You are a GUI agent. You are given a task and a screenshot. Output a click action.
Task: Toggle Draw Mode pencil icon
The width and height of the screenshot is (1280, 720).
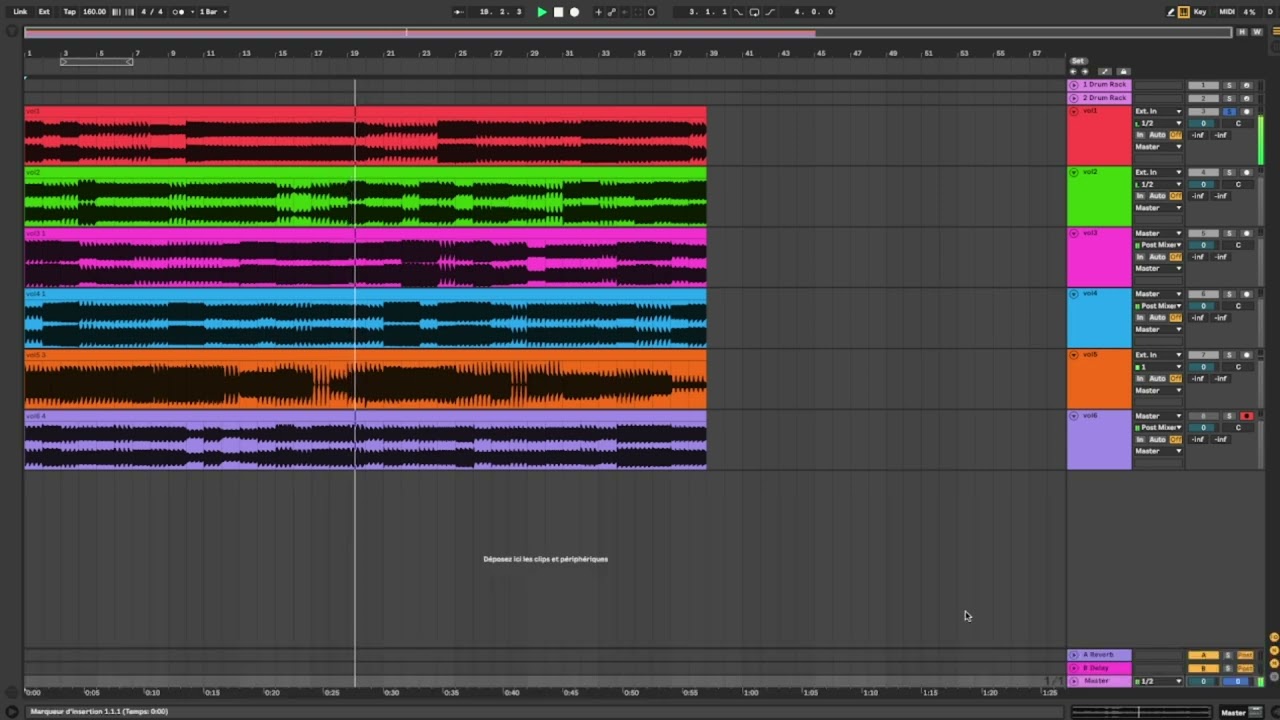tap(1171, 12)
